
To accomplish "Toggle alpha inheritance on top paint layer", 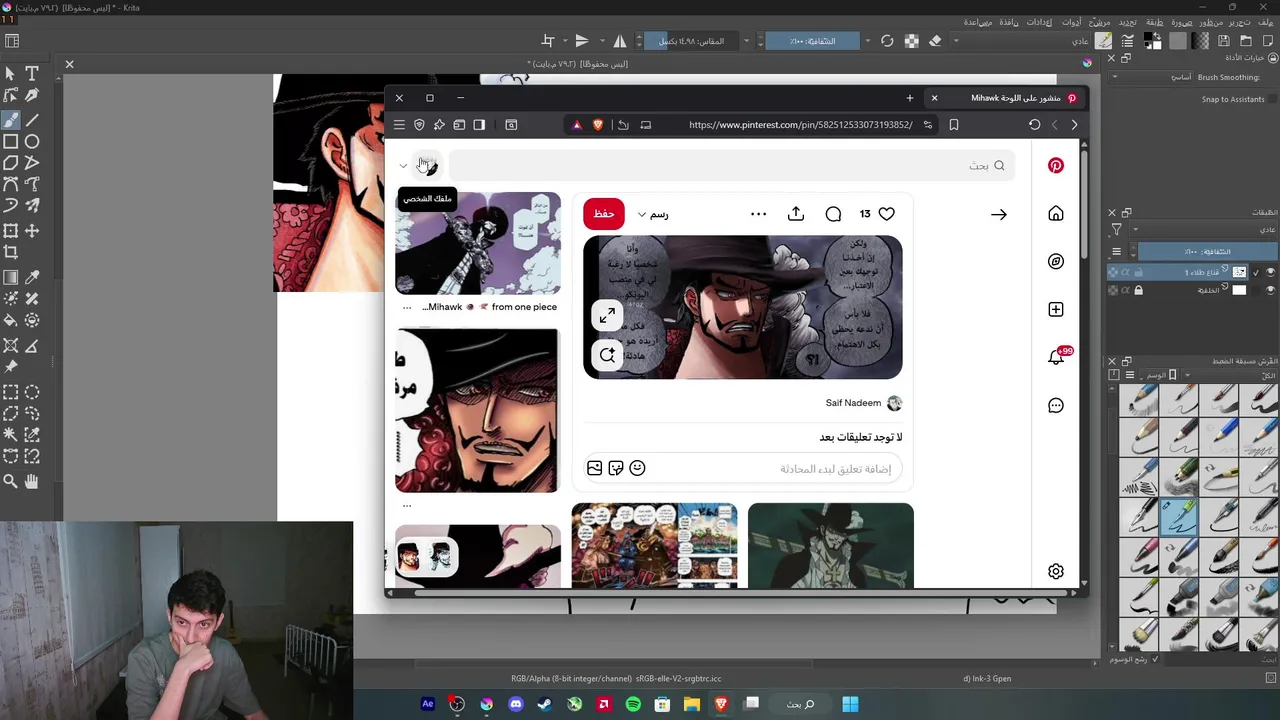I will tap(1125, 272).
